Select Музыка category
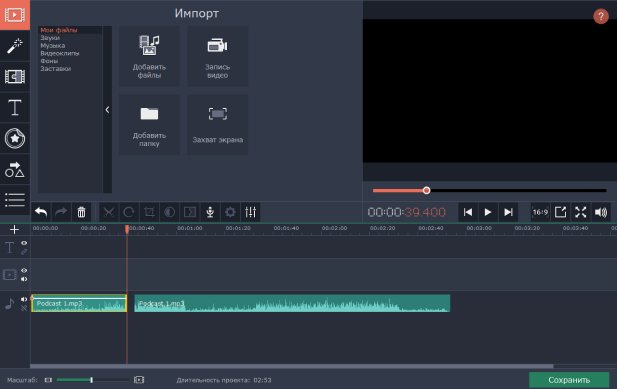 click(53, 46)
